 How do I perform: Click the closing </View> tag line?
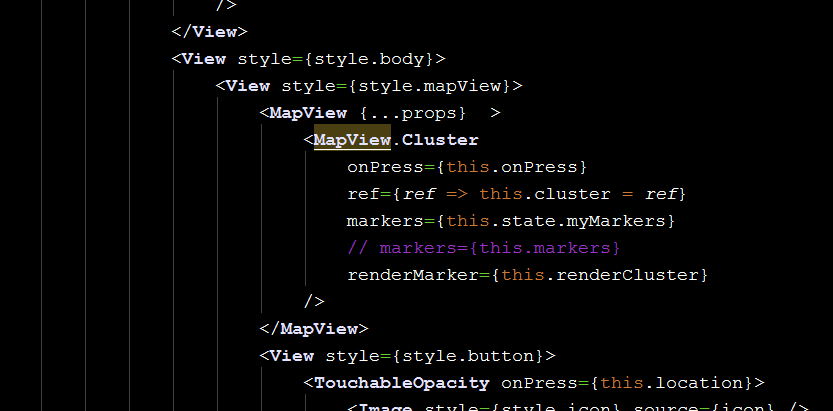click(209, 32)
